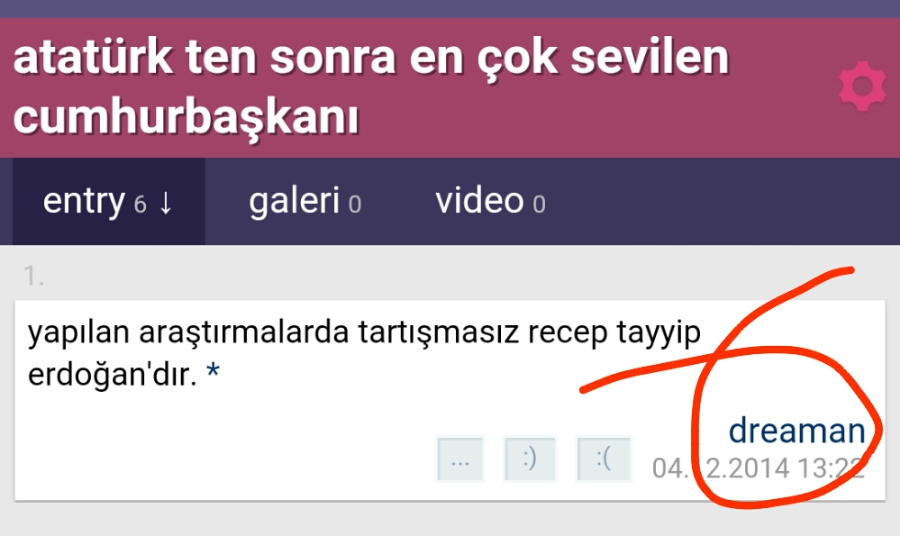Open author profile dreaman
The height and width of the screenshot is (536, 900).
797,430
